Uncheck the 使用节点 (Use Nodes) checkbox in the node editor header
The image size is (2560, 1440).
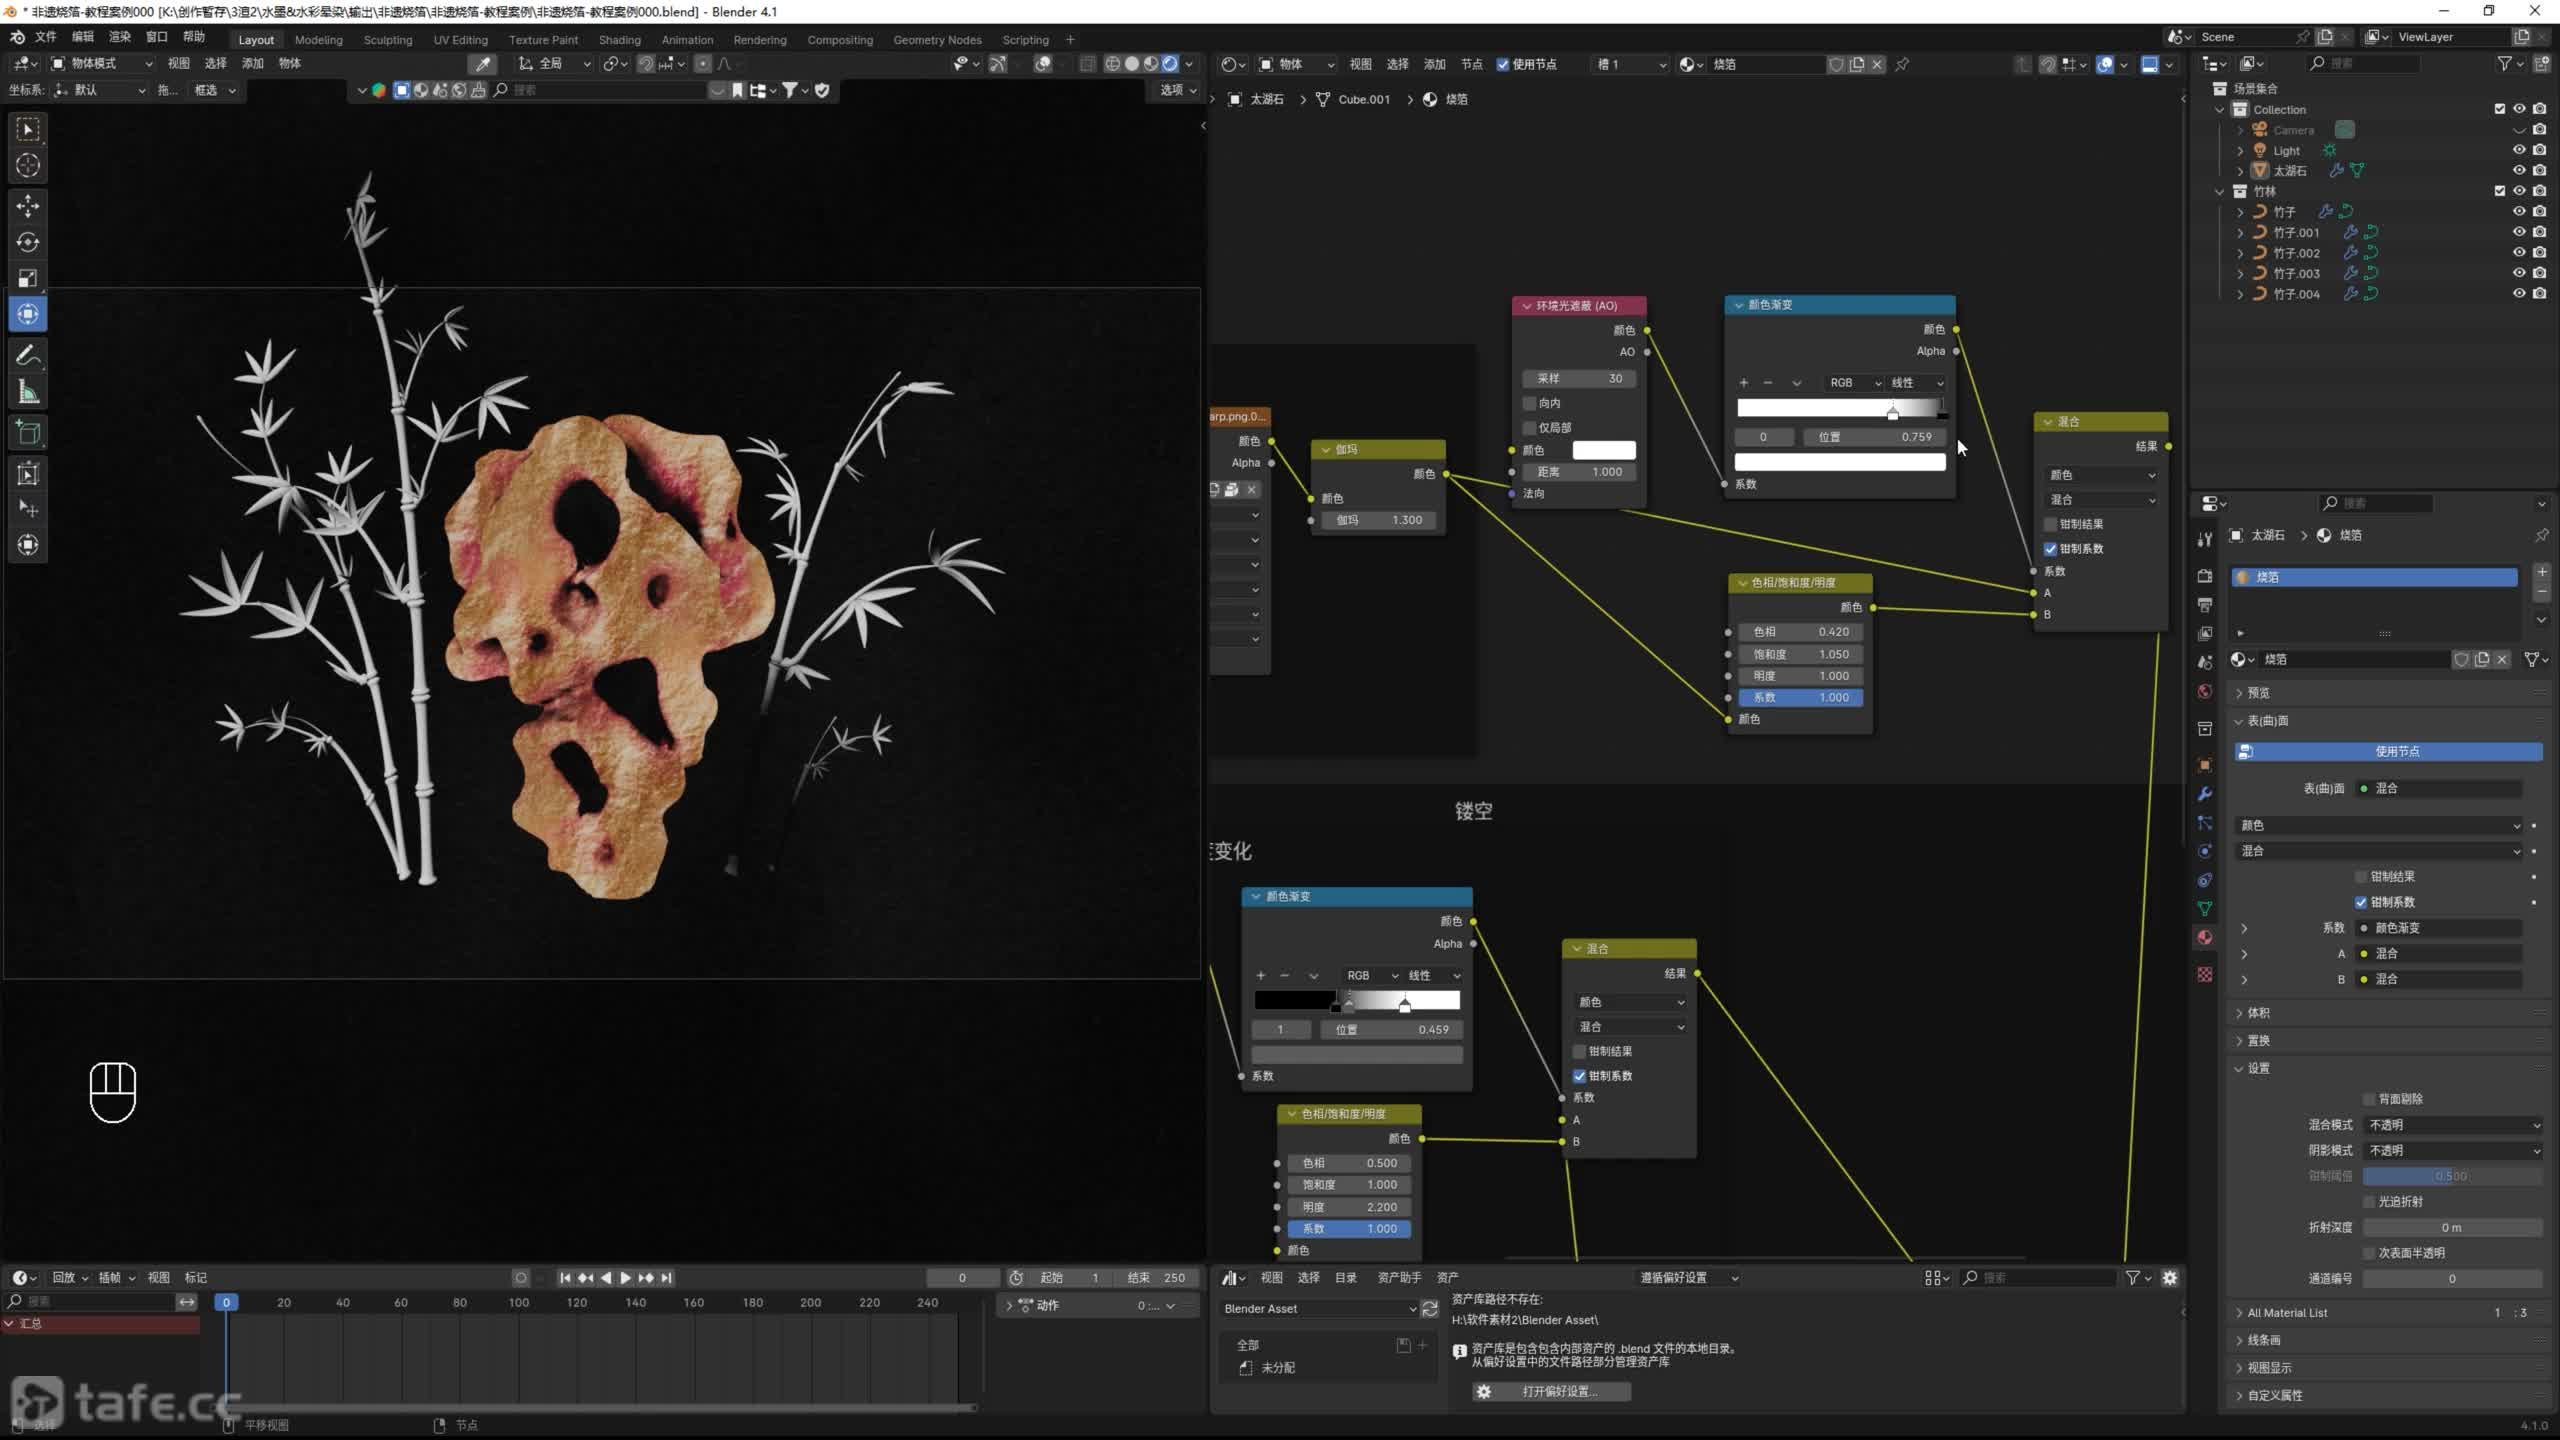click(x=1503, y=64)
